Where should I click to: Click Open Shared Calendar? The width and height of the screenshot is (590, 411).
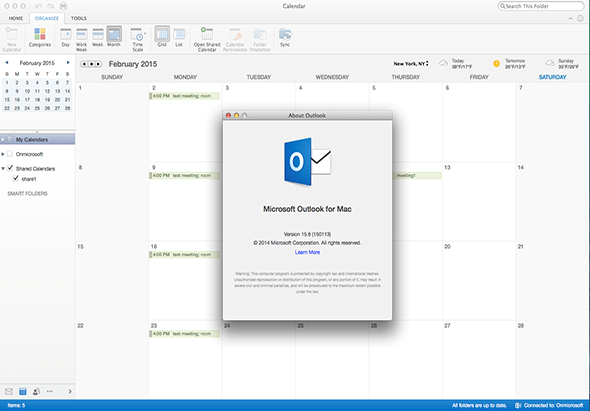pyautogui.click(x=207, y=39)
